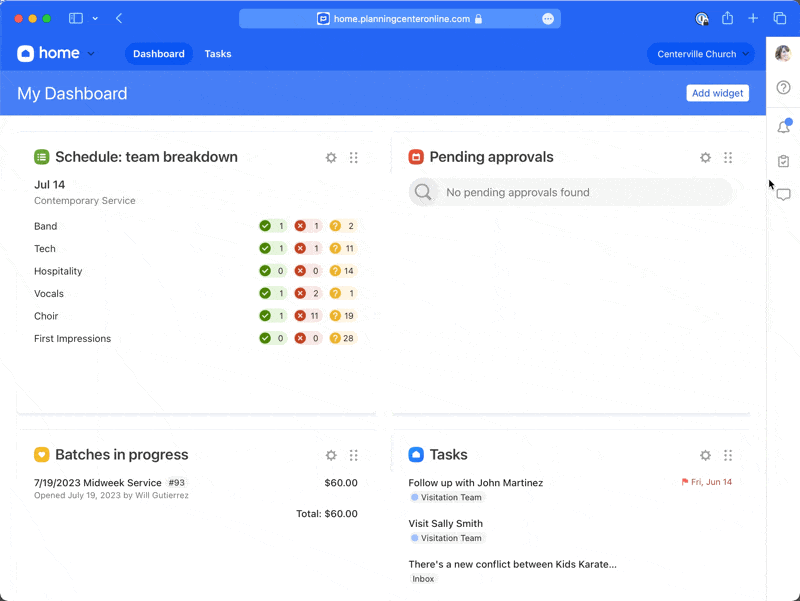The image size is (800, 601).
Task: Click Safari share icon in toolbar
Action: coord(727,19)
